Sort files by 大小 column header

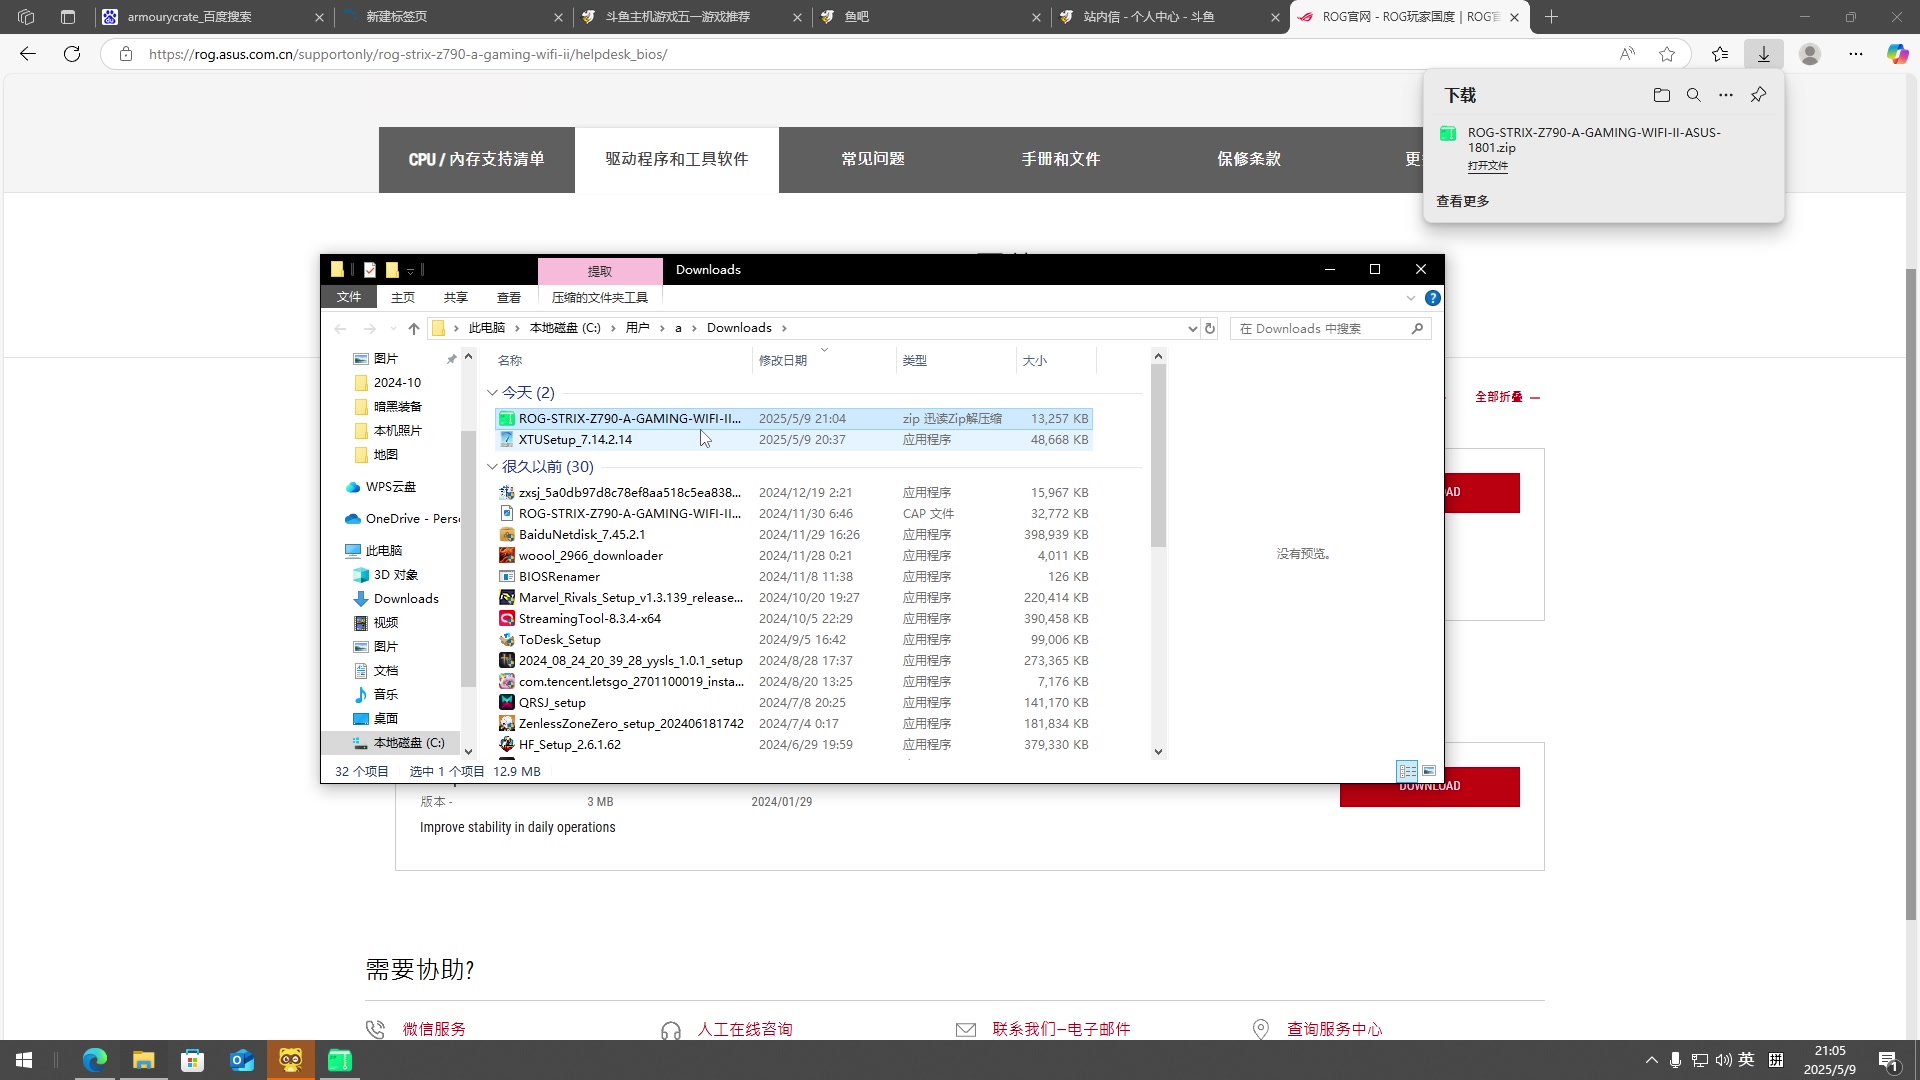pyautogui.click(x=1056, y=361)
